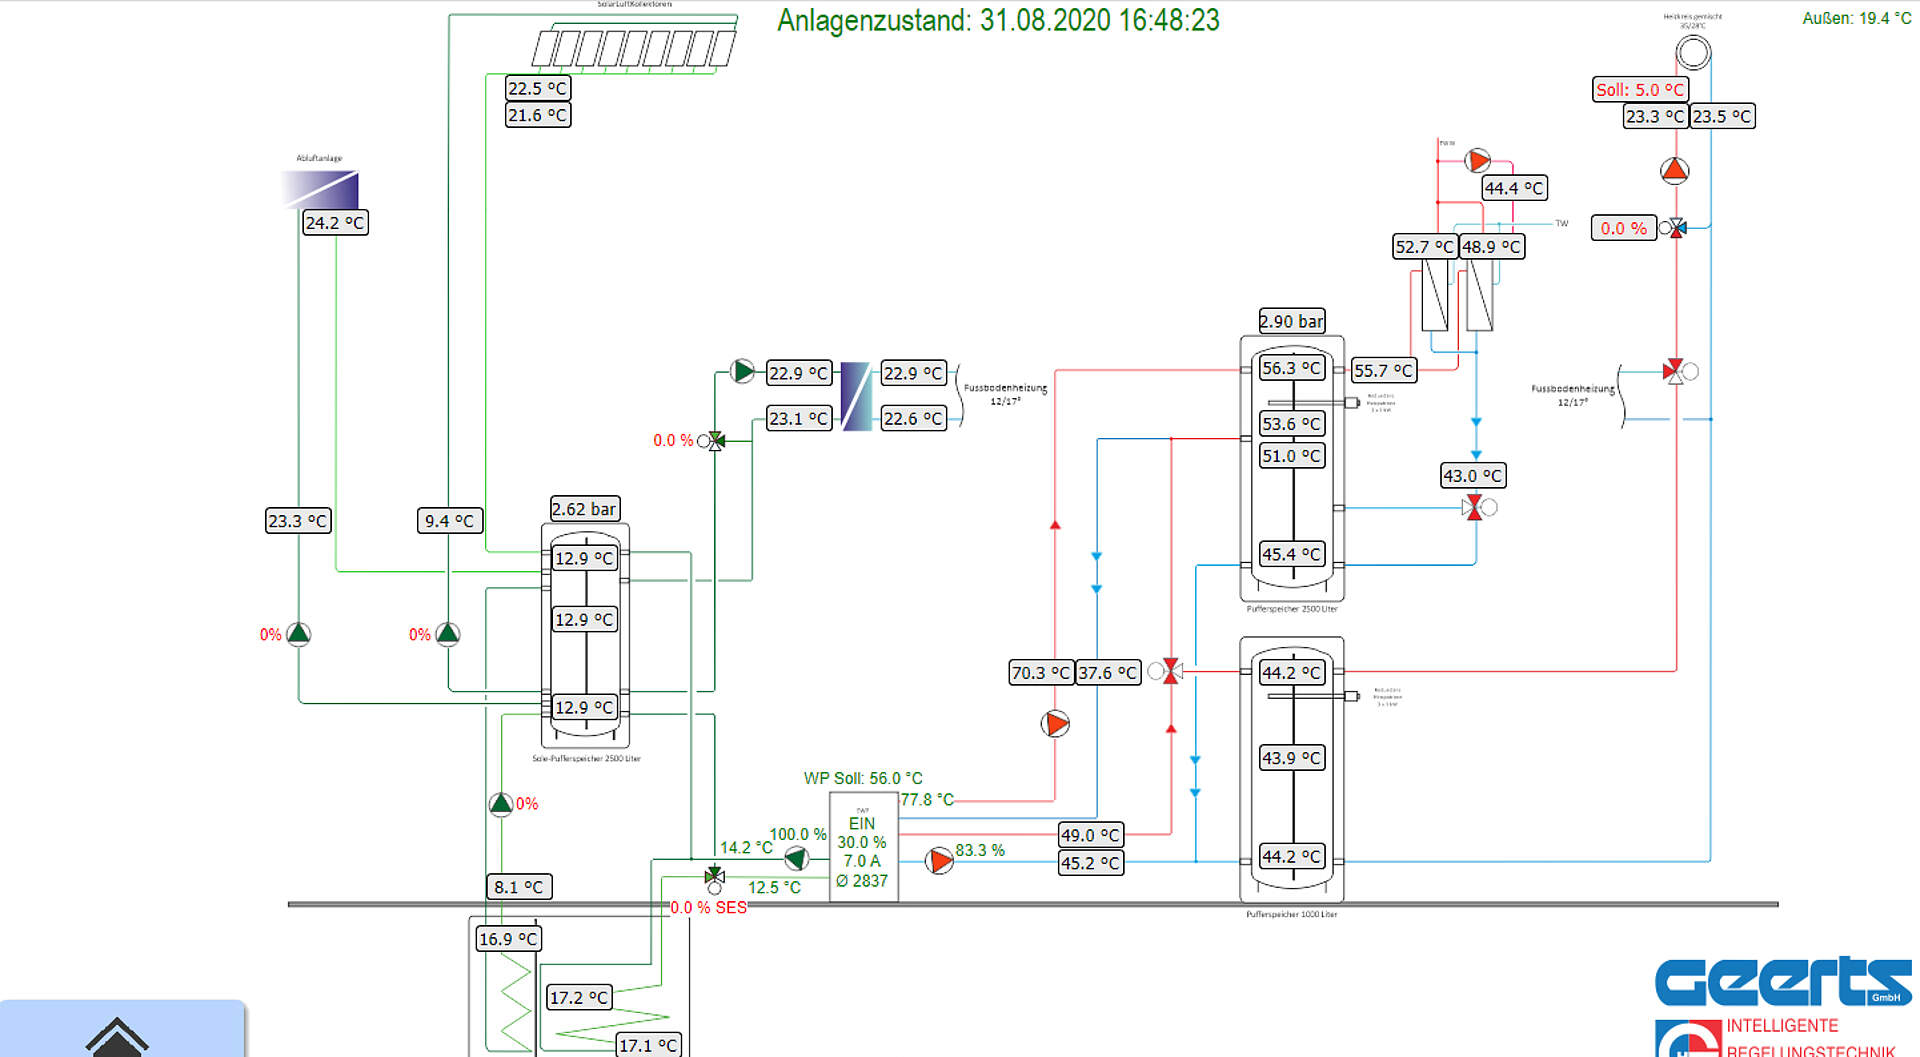Select the source pump showing 100.0 %
The image size is (1920, 1057).
pos(796,858)
